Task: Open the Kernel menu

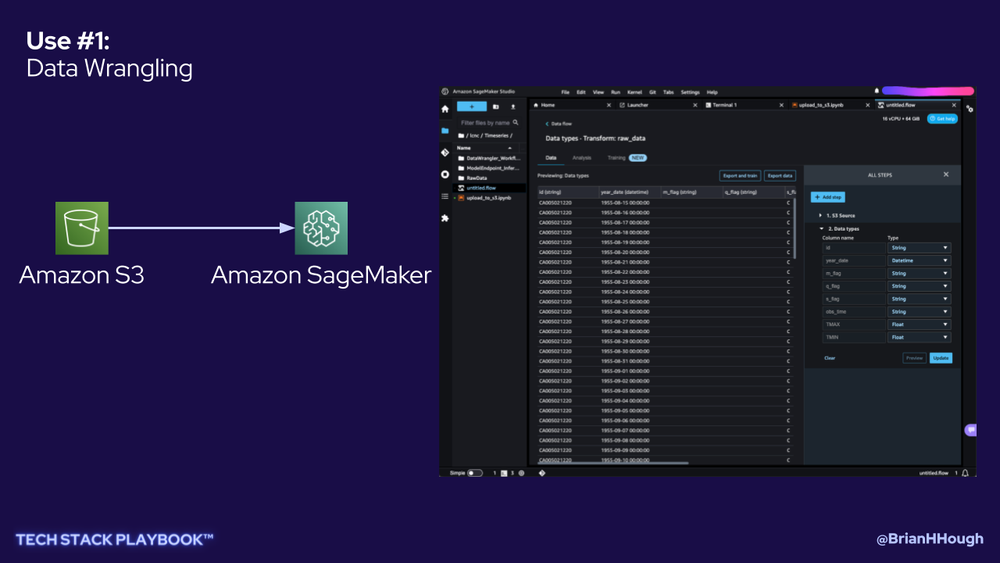Action: [635, 92]
